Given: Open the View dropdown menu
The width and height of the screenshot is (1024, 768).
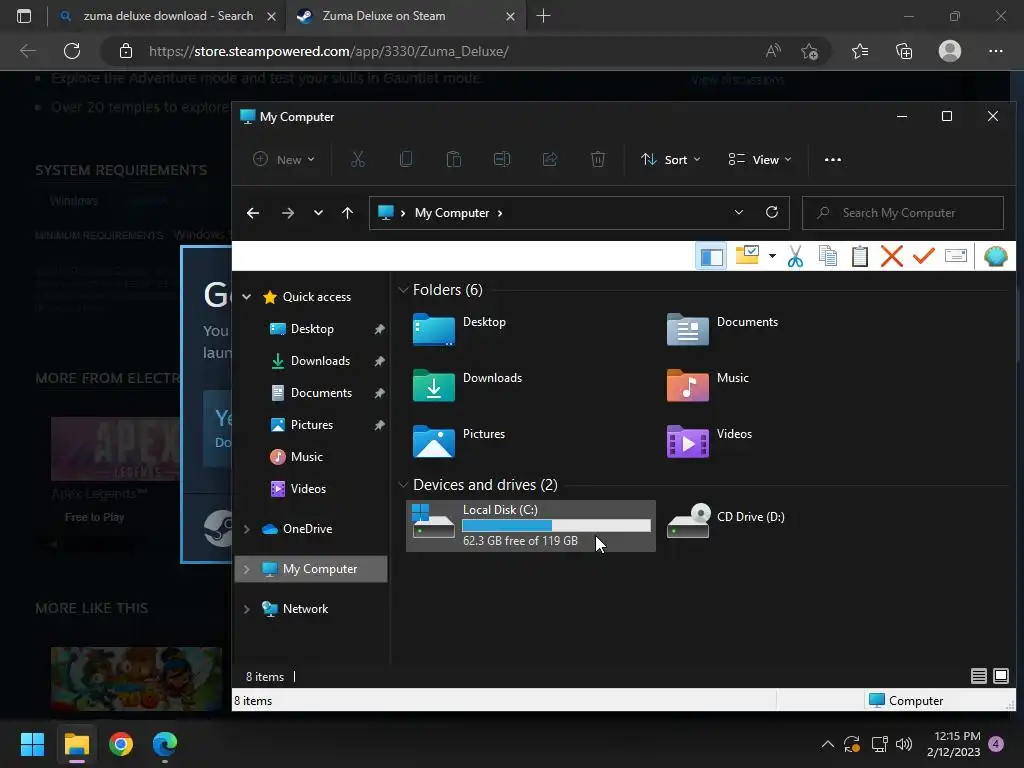Looking at the screenshot, I should pos(760,159).
